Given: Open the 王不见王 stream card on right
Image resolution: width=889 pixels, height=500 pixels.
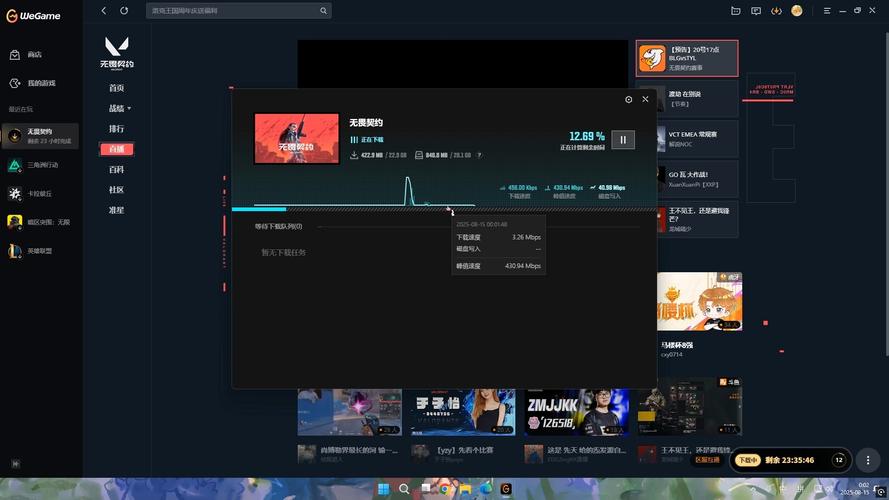Looking at the screenshot, I should [697, 219].
